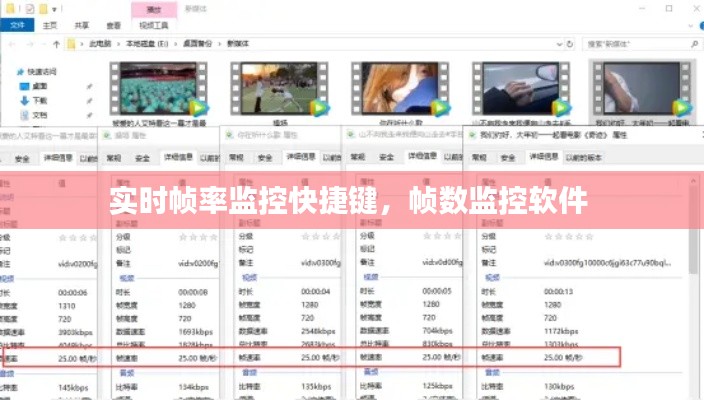Click the Quick Access star icon in sidebar
704x400 pixels.
click(21, 72)
